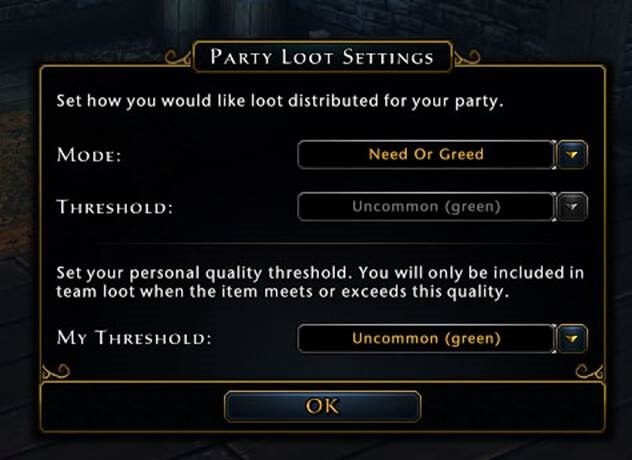Click the gold flourish ornament left of title
Image resolution: width=632 pixels, height=460 pixels.
coord(178,57)
